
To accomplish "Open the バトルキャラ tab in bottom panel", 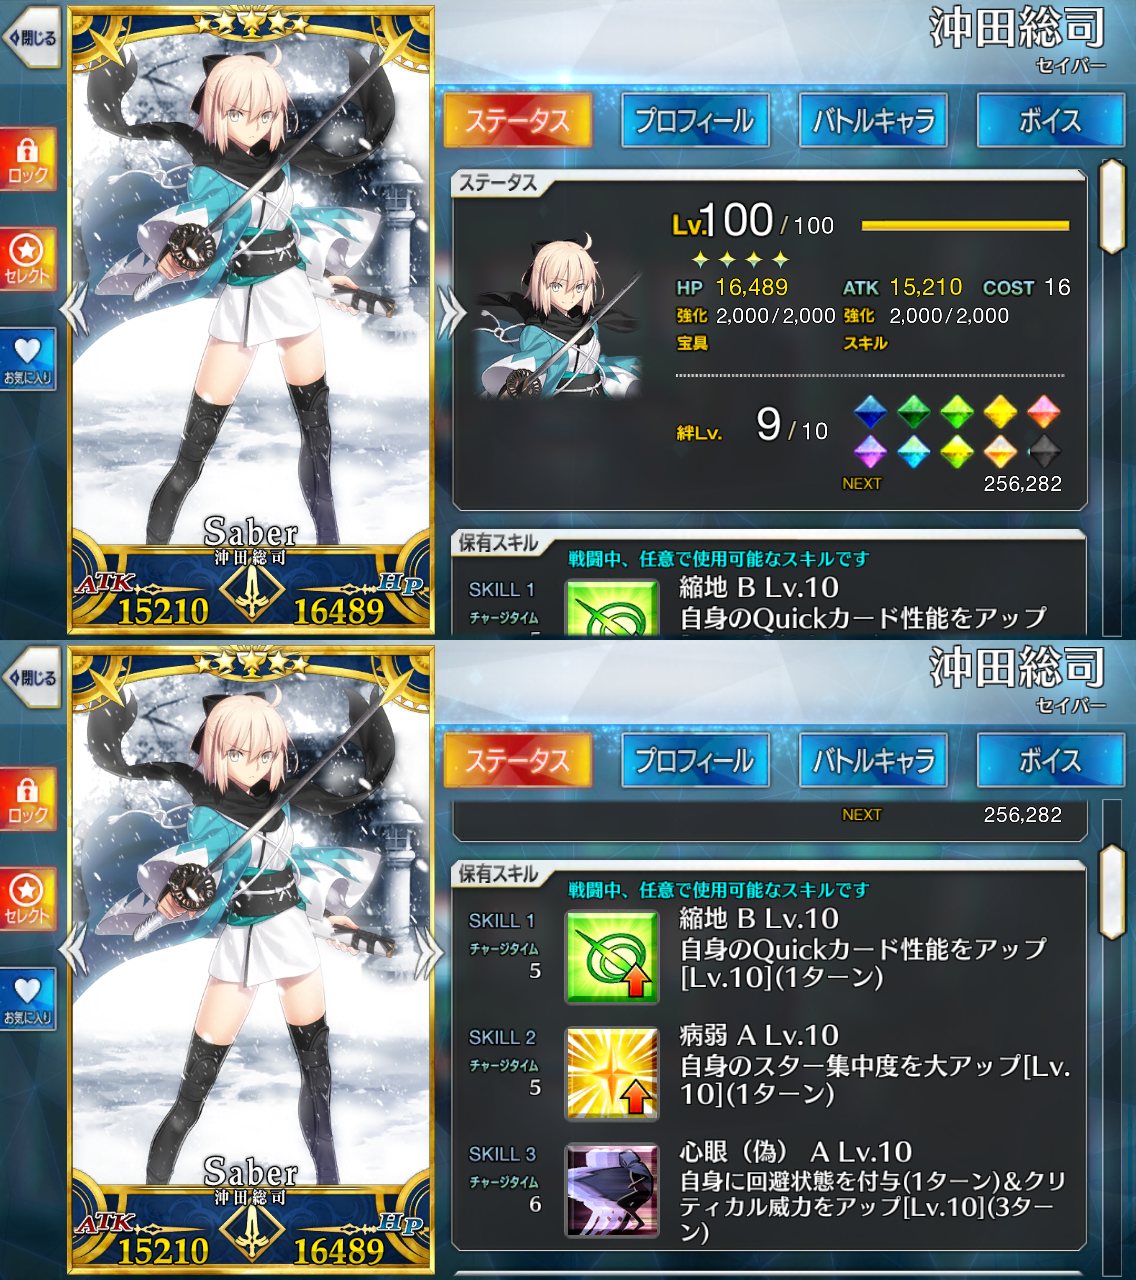I will point(873,761).
